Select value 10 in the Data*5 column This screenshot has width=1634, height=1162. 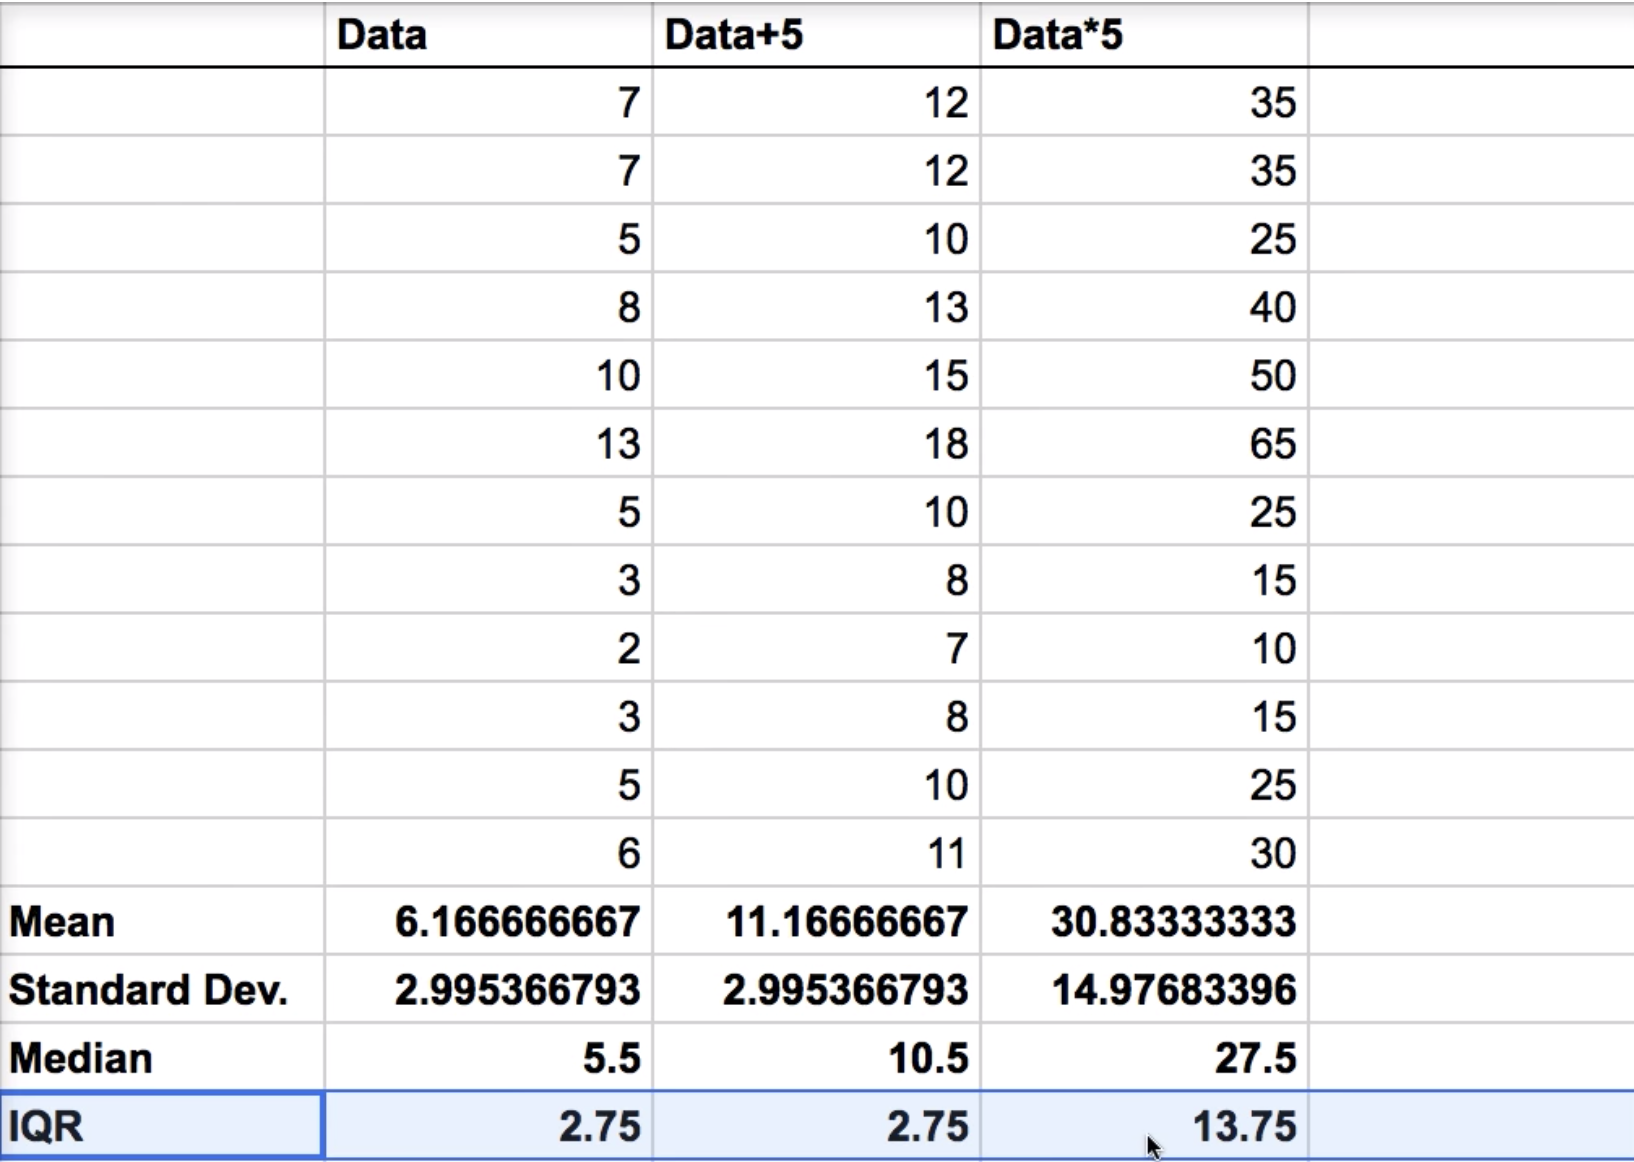(1145, 648)
